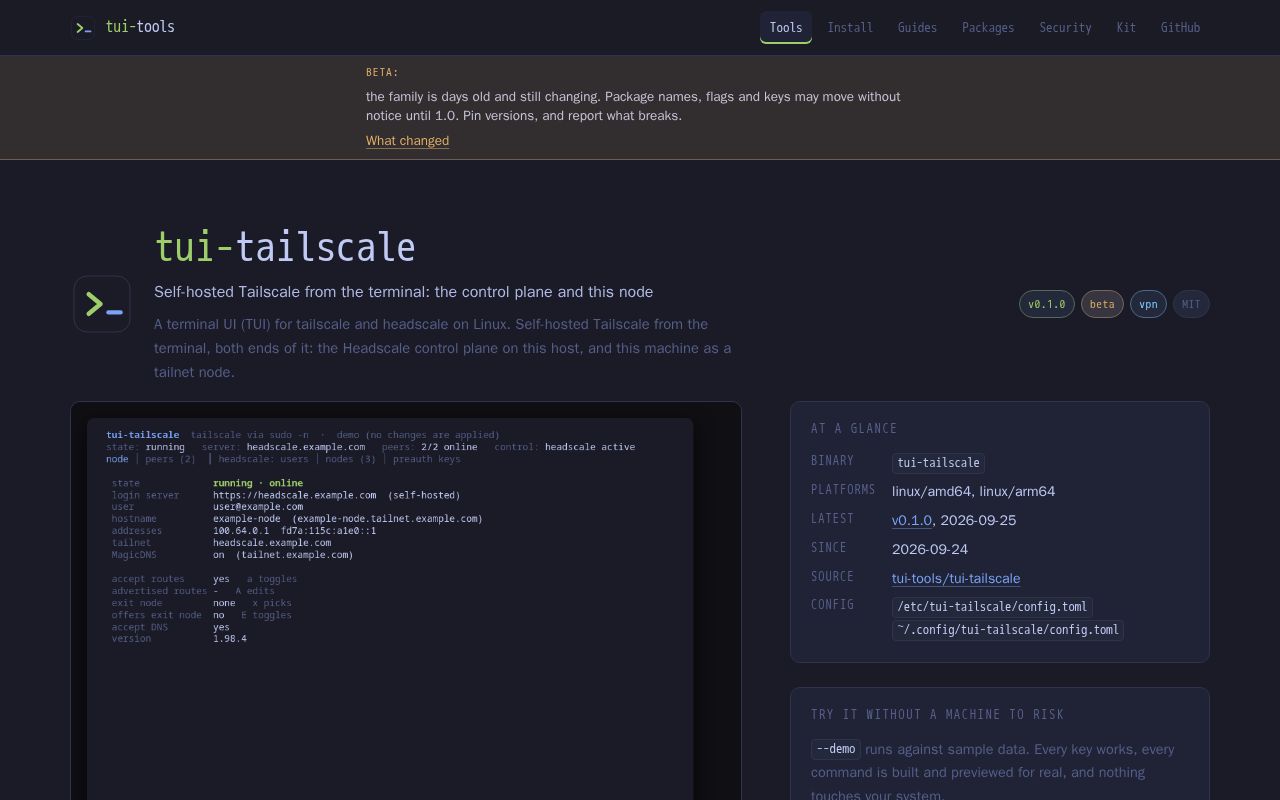1280x800 pixels.
Task: Select the Tools nav tab
Action: coord(786,28)
